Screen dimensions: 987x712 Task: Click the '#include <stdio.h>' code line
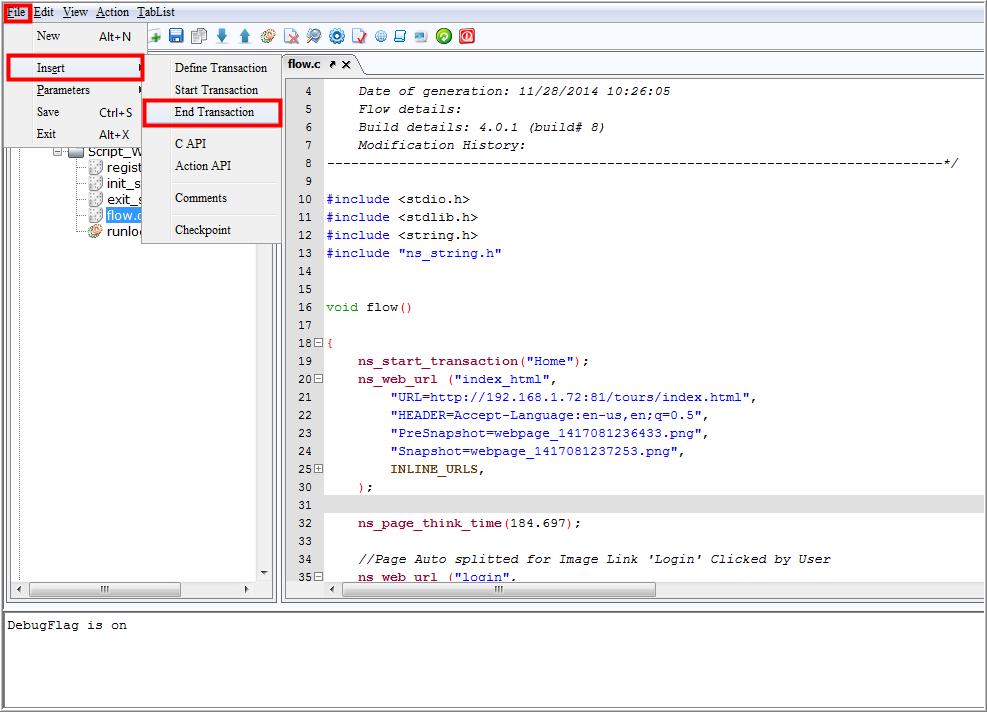pyautogui.click(x=398, y=199)
